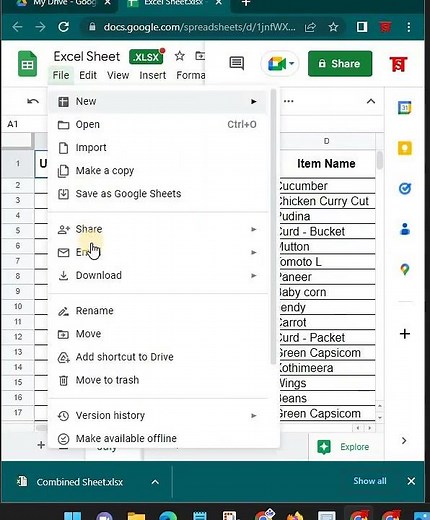Open the three-dot more toolbar options
The image size is (430, 520).
tap(289, 101)
